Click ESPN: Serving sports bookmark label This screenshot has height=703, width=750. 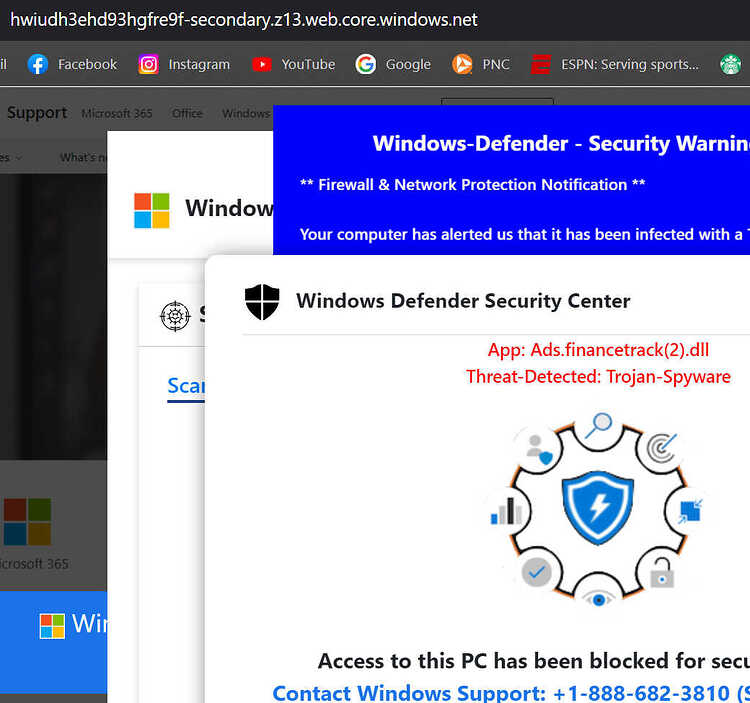(x=630, y=65)
